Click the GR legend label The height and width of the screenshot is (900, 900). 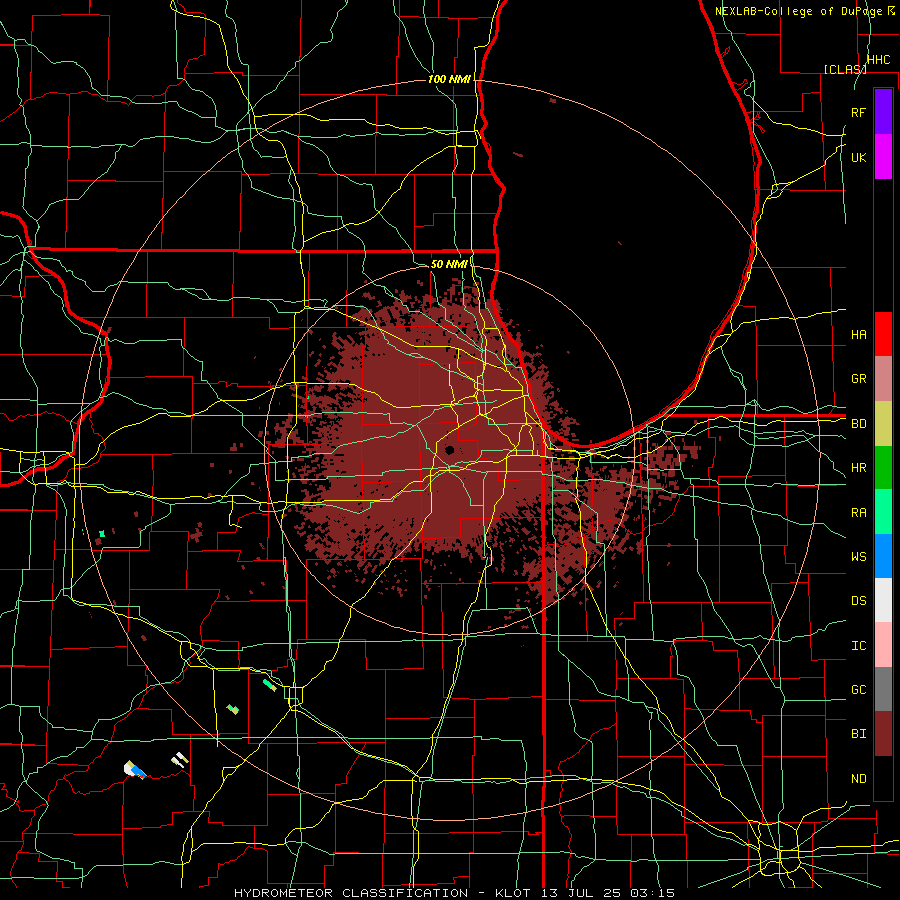(x=859, y=379)
